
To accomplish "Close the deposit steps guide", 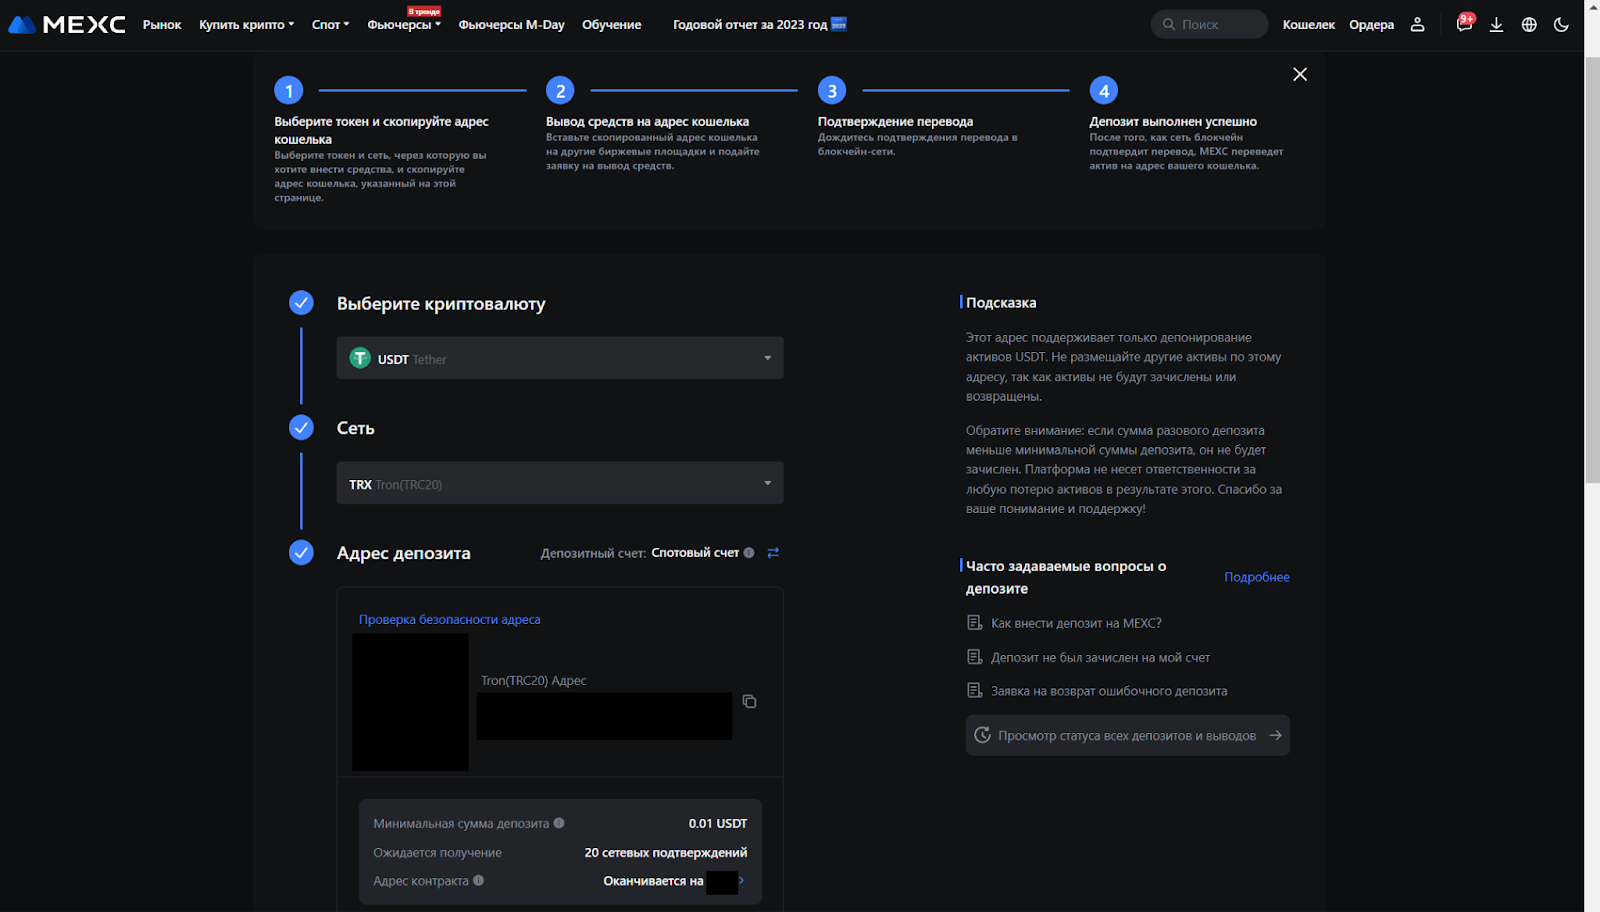I will pos(1300,74).
